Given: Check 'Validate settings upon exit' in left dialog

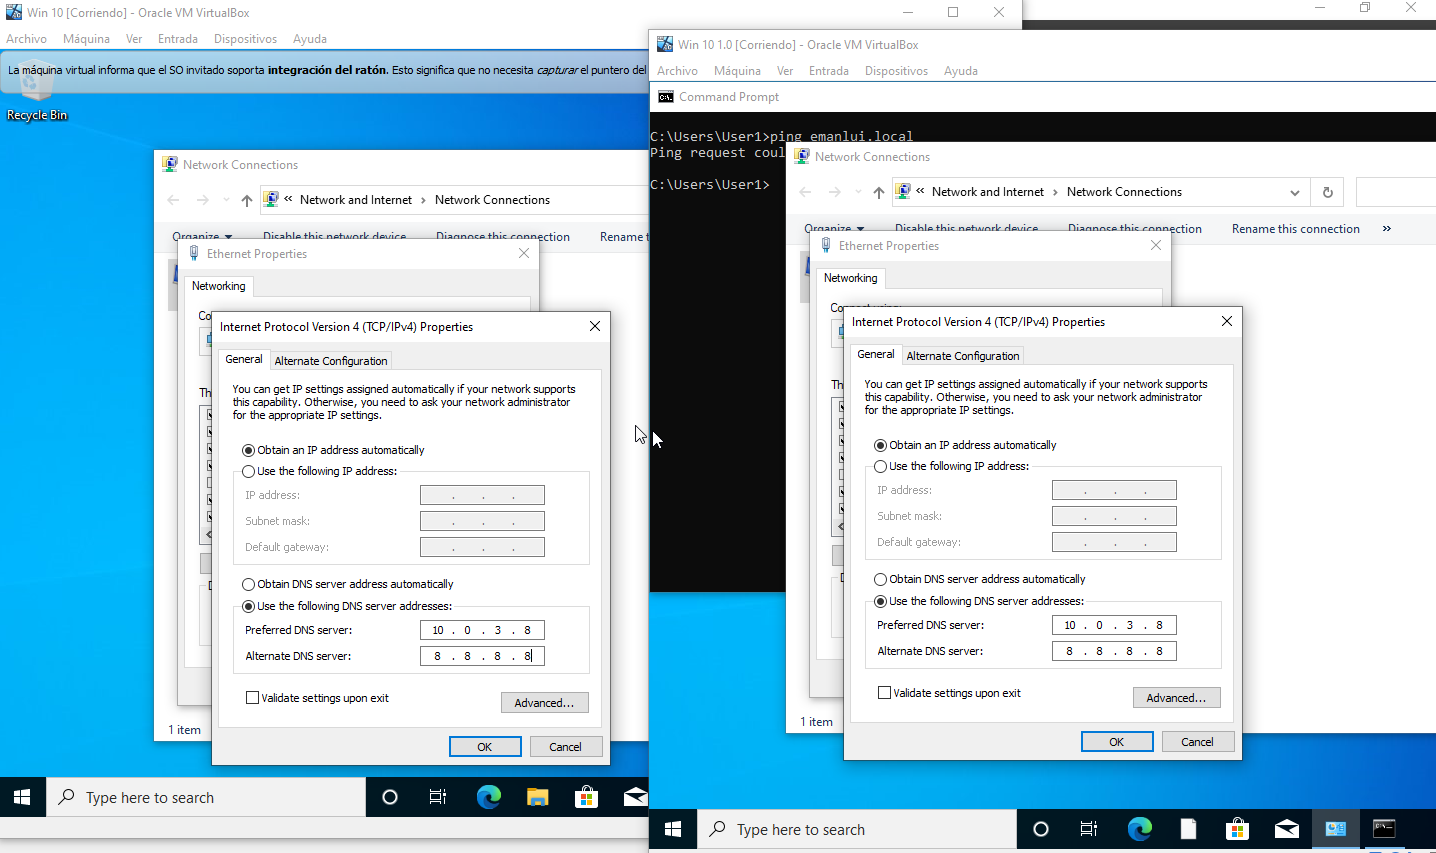Looking at the screenshot, I should coord(253,698).
